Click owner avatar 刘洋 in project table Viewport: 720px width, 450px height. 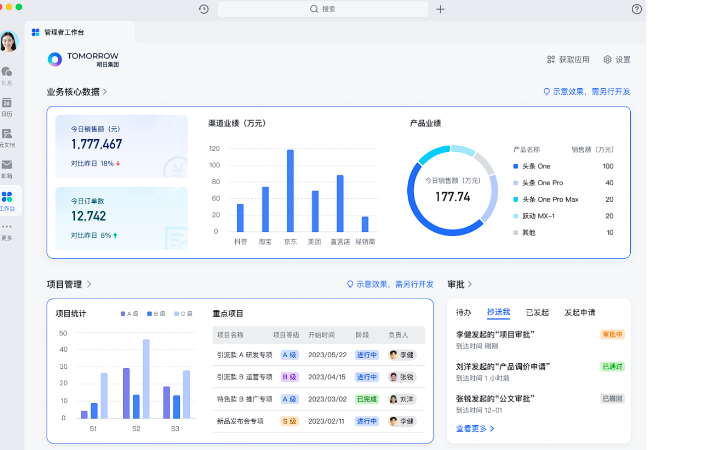(x=394, y=399)
